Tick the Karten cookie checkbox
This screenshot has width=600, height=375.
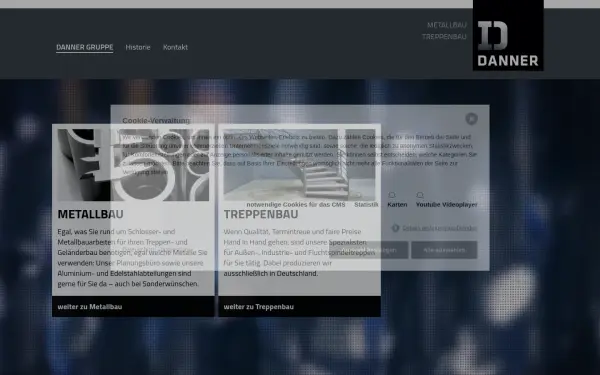(x=392, y=195)
